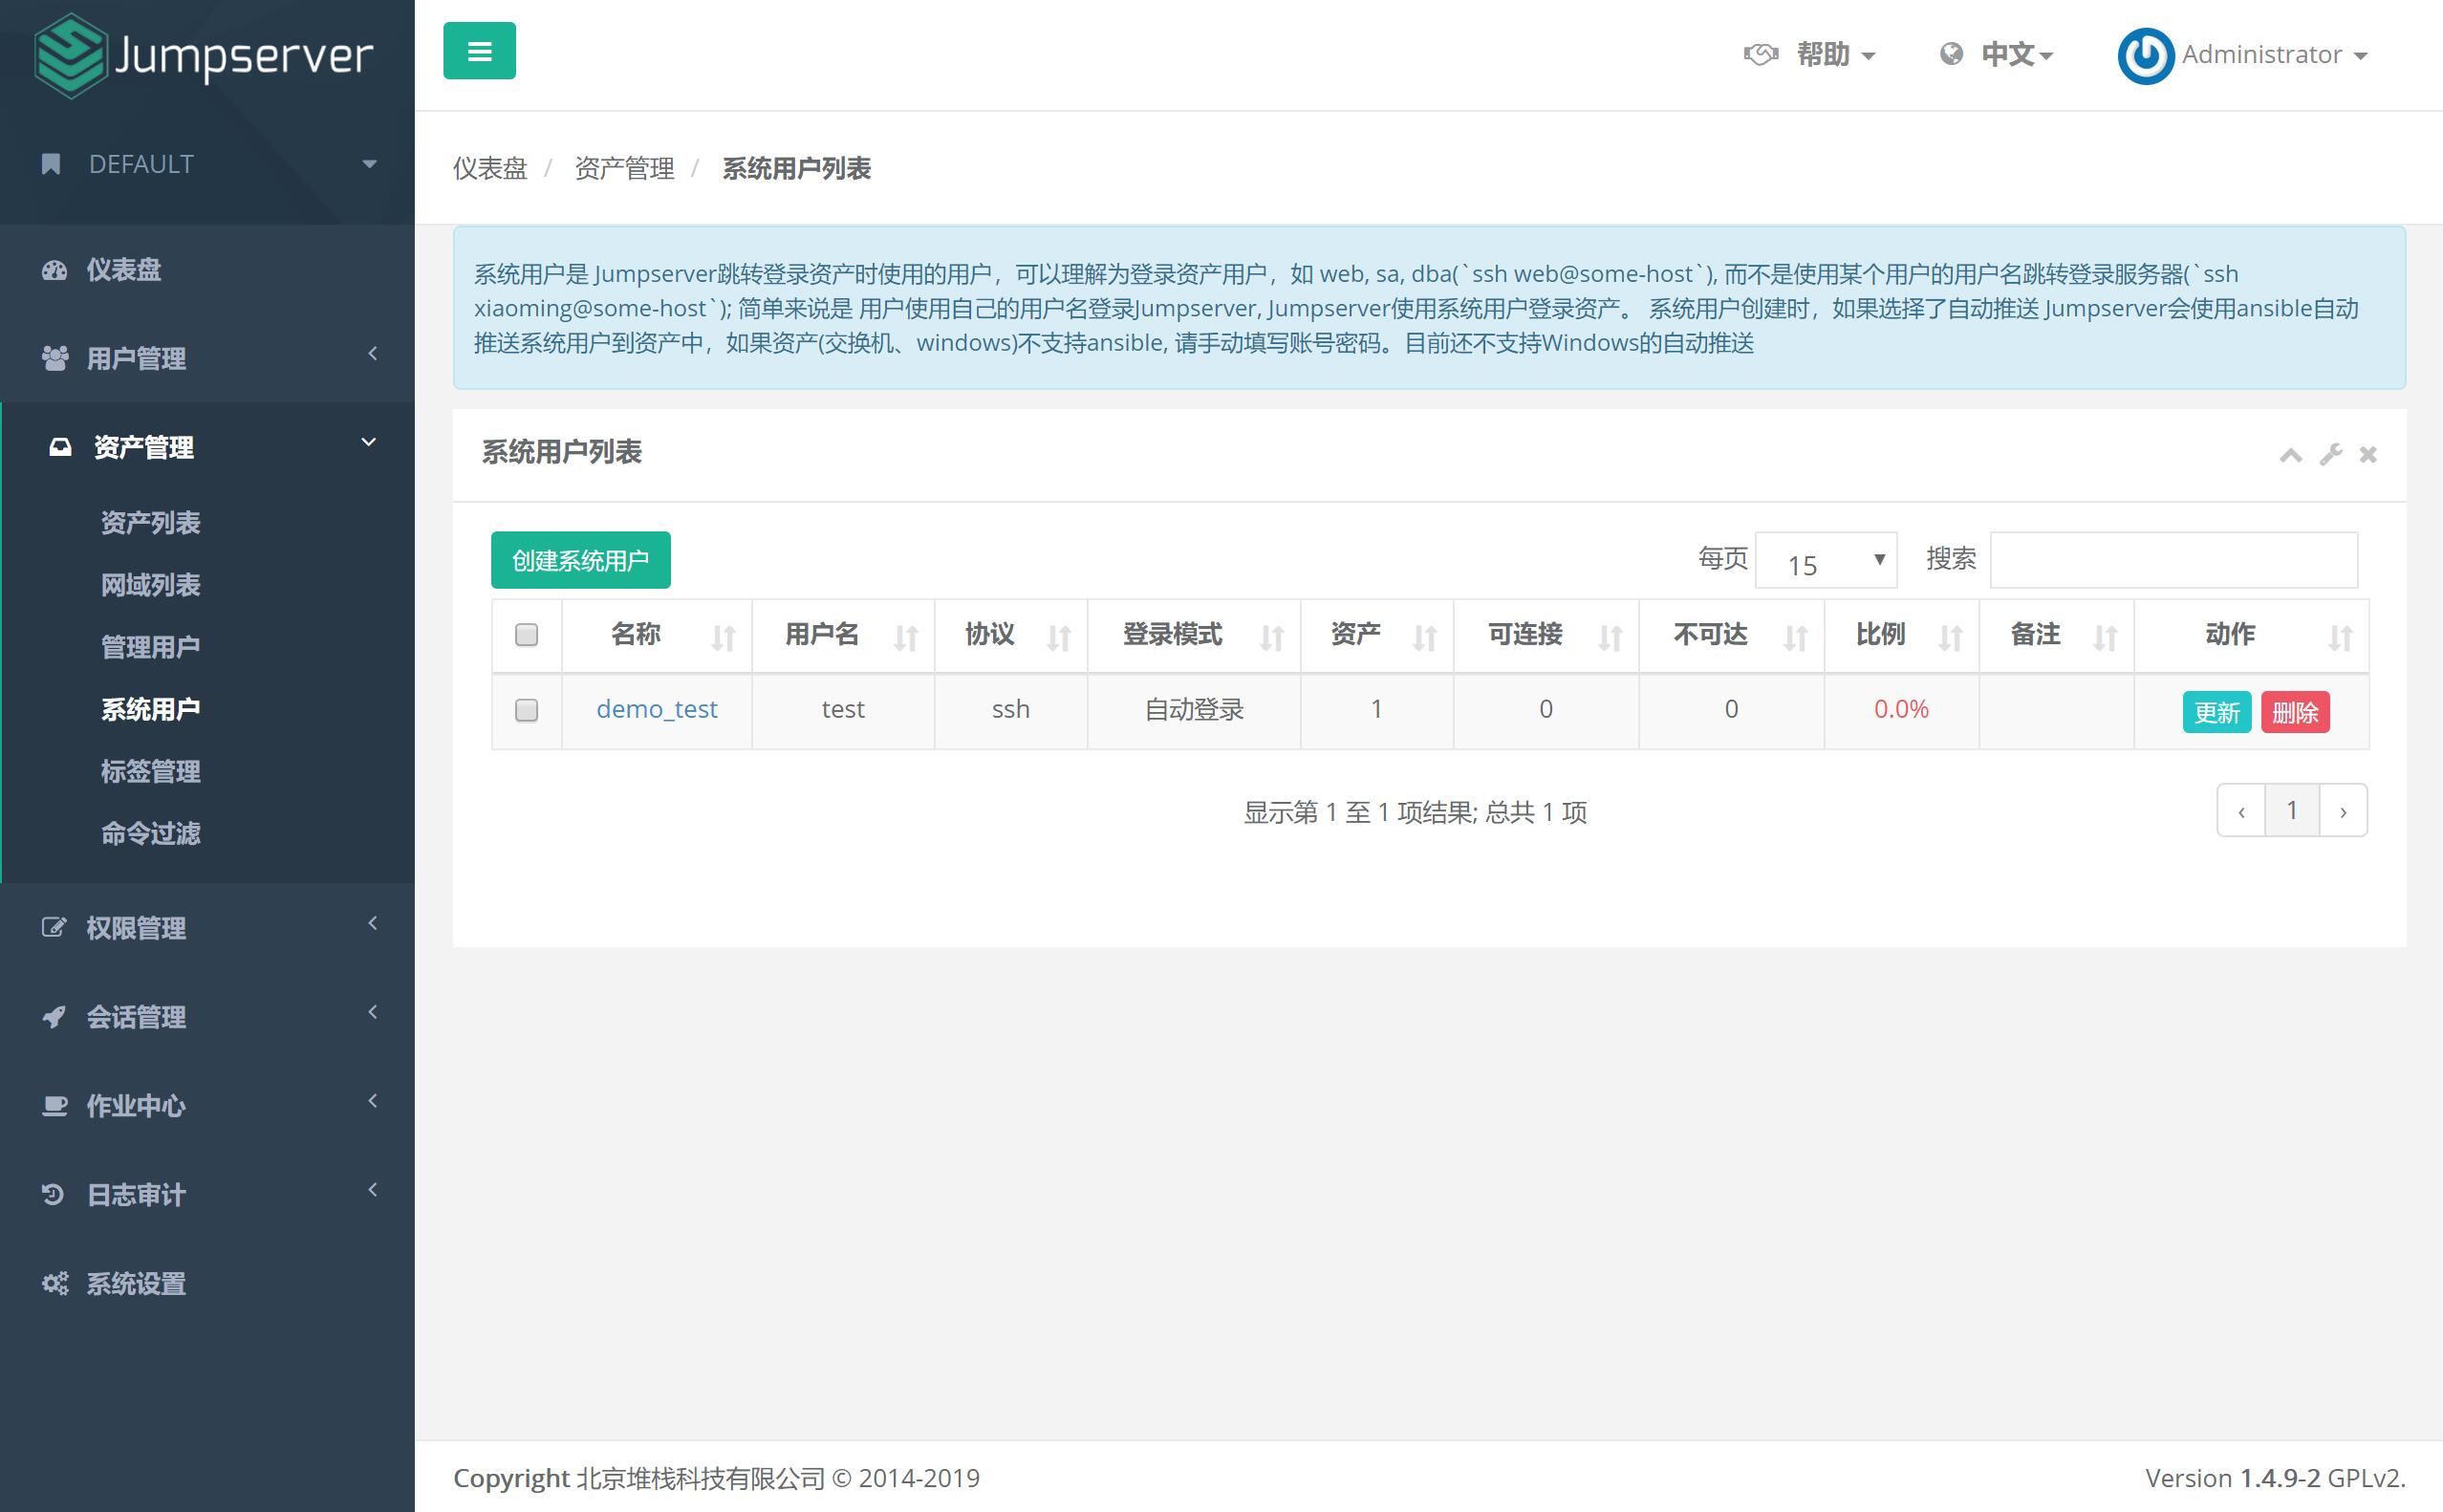Click the 自动登录 cell in demo_test row
The width and height of the screenshot is (2443, 1512).
(1194, 709)
